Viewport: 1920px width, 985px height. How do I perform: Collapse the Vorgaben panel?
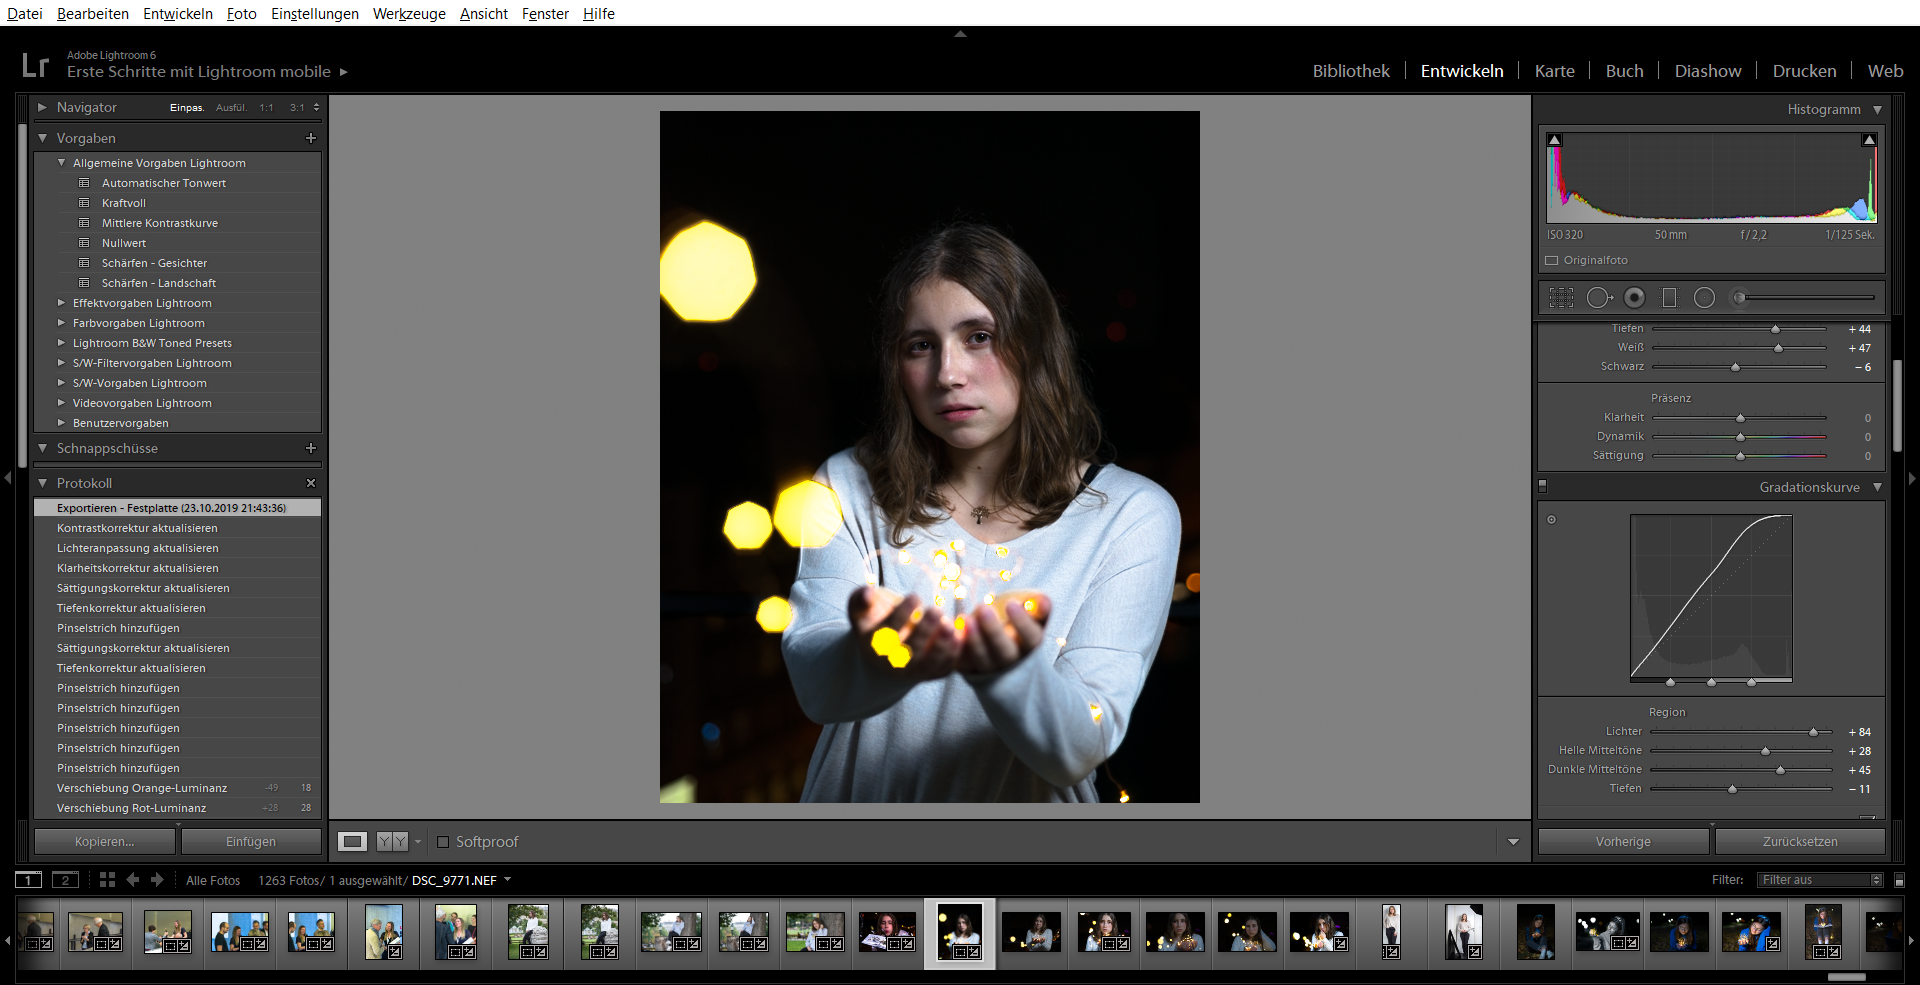[42, 138]
